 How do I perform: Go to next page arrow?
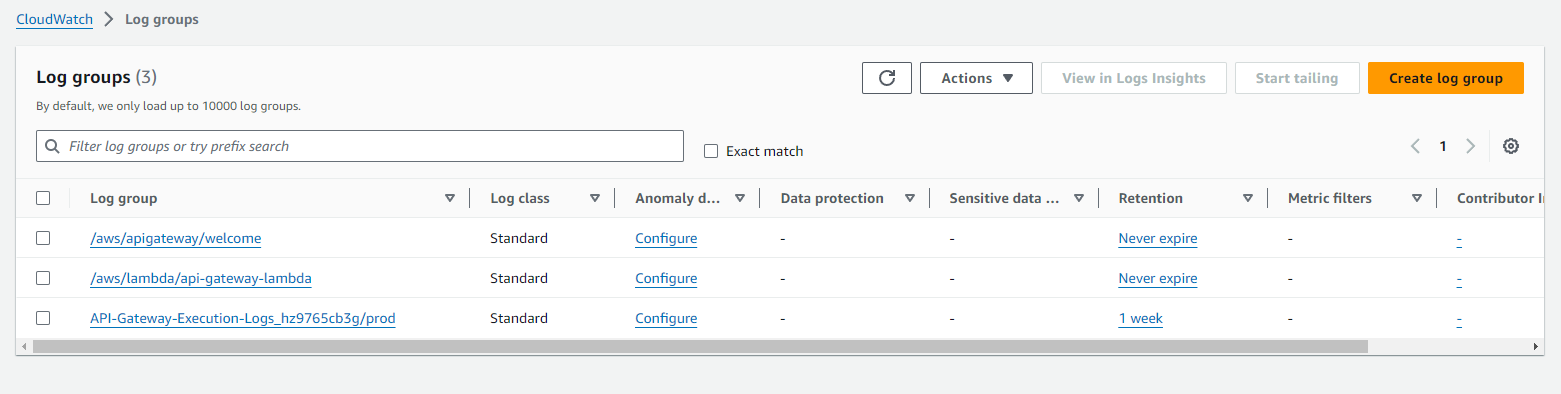pyautogui.click(x=1470, y=146)
